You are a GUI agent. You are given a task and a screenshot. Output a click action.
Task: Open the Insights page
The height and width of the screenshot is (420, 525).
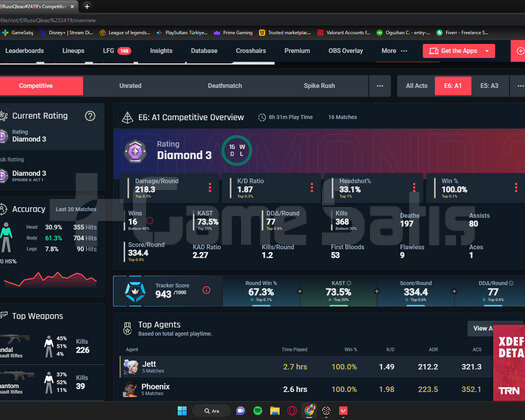tap(161, 51)
